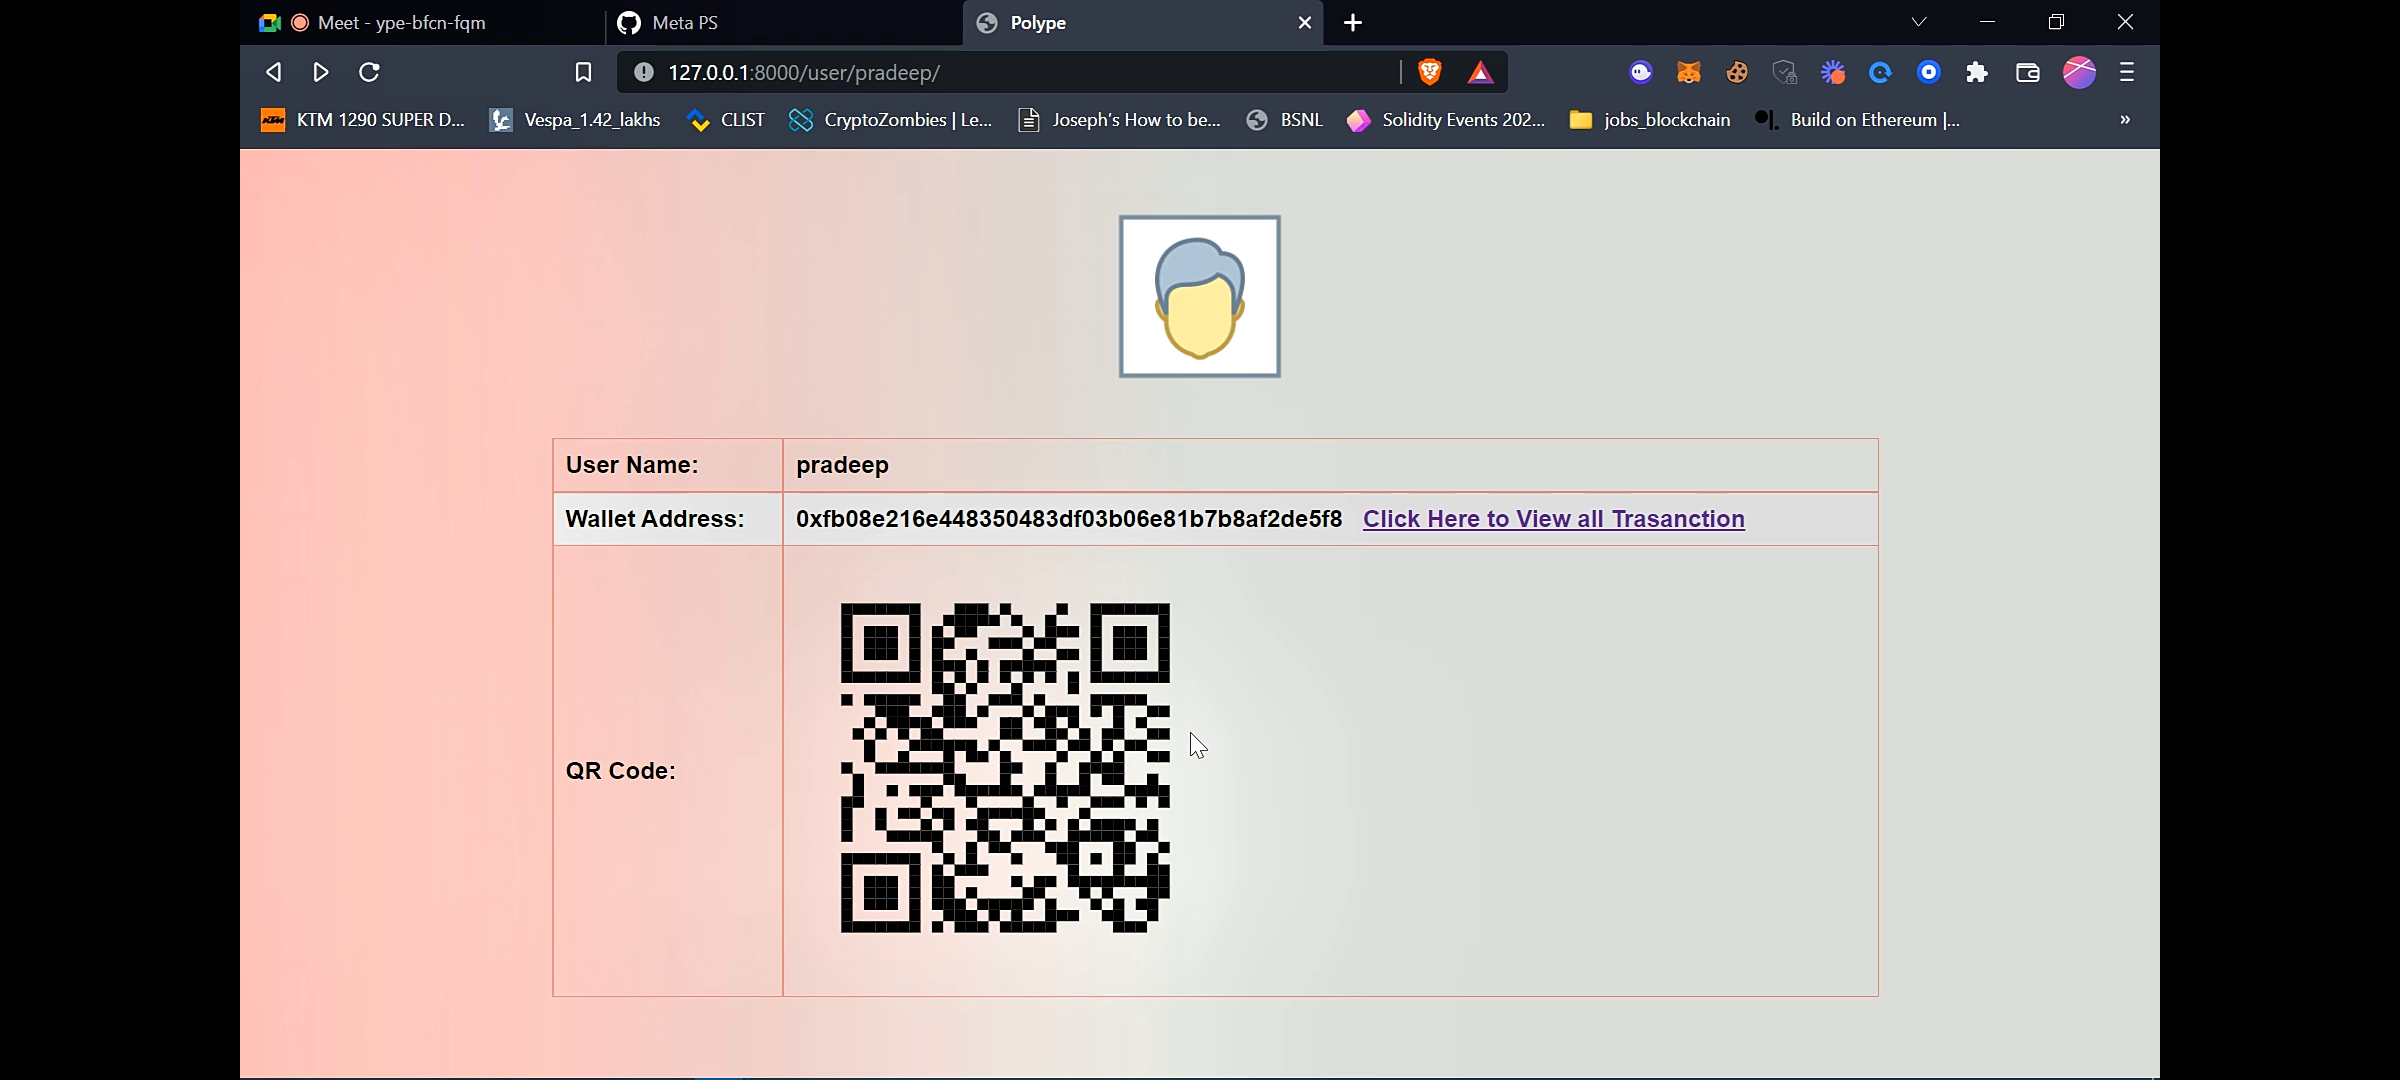The width and height of the screenshot is (2400, 1080).
Task: Open the CryptoZombies bookmark
Action: point(891,120)
